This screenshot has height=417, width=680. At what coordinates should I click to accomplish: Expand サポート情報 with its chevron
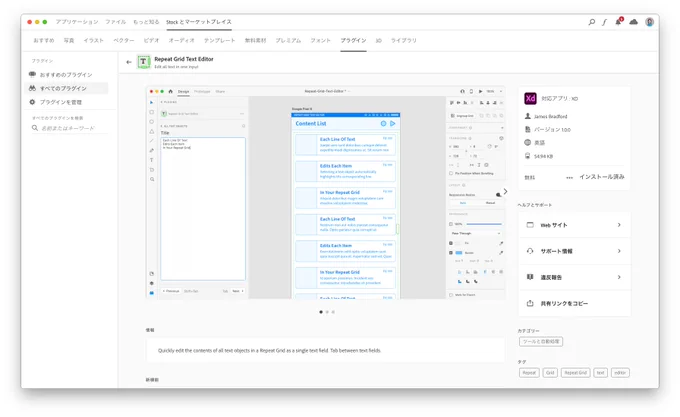tap(619, 251)
